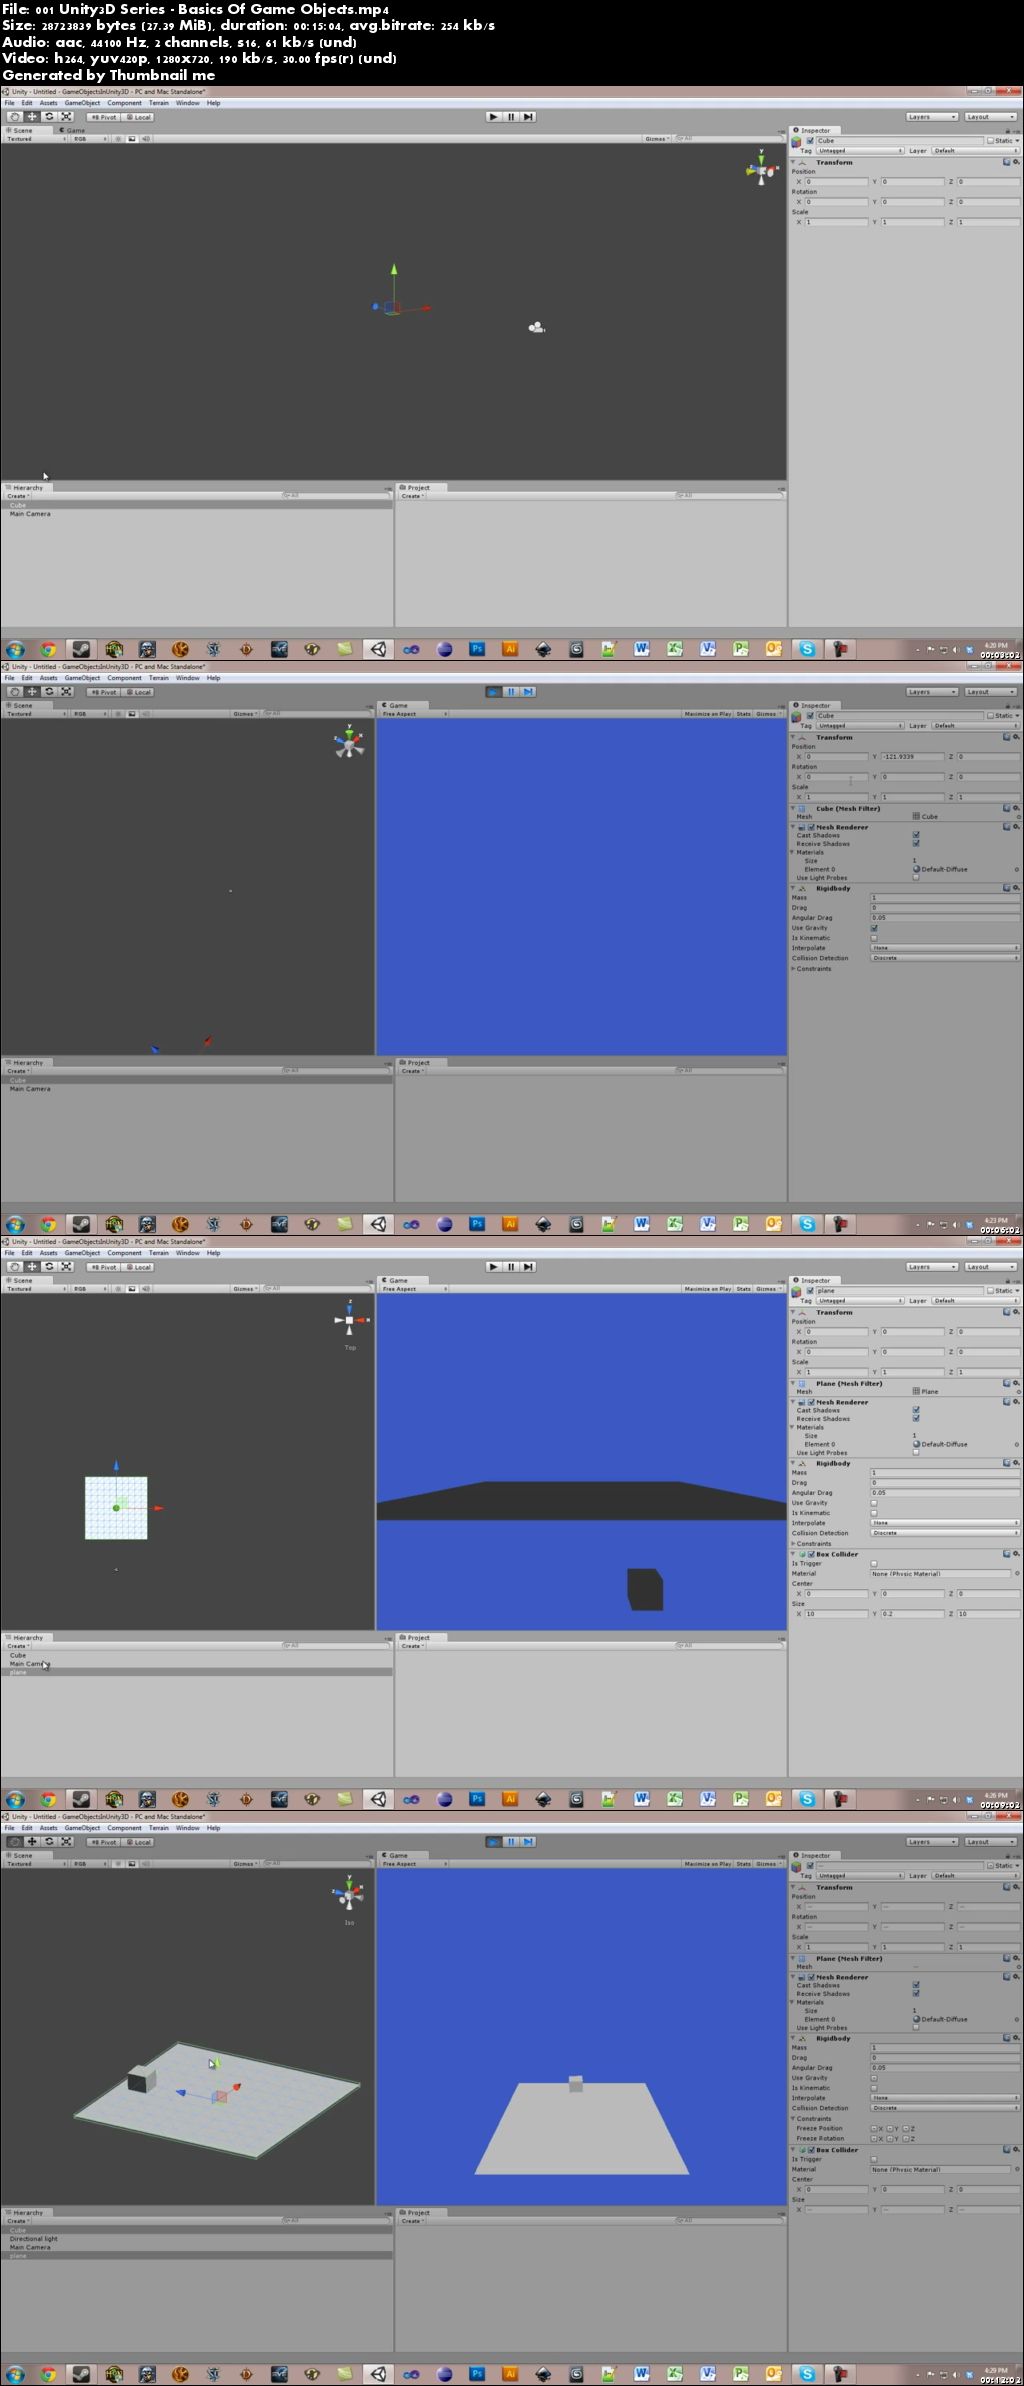Open Box Collider gear menu in Top view frame
Screen dimensions: 1024x2386
pyautogui.click(x=1017, y=1554)
